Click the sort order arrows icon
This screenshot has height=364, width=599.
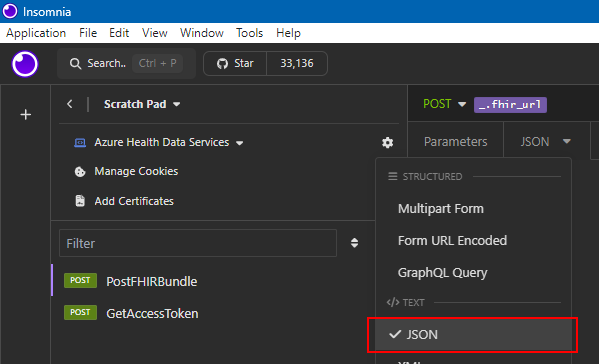point(355,243)
